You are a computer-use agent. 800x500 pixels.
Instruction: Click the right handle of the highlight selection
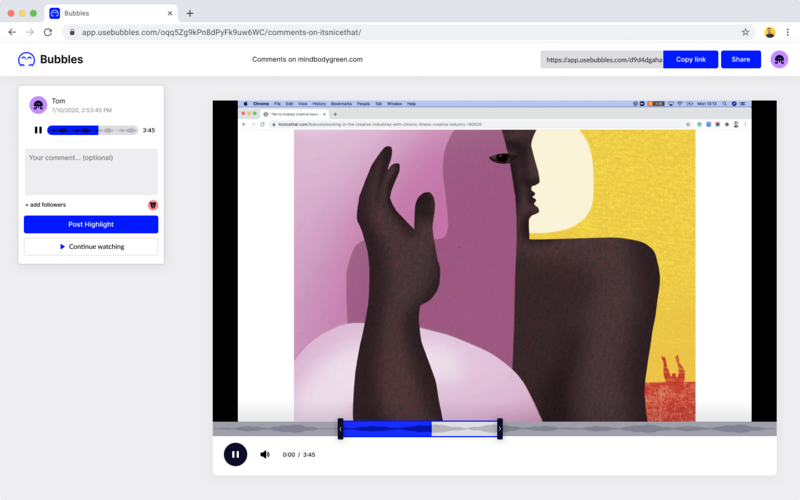click(499, 429)
